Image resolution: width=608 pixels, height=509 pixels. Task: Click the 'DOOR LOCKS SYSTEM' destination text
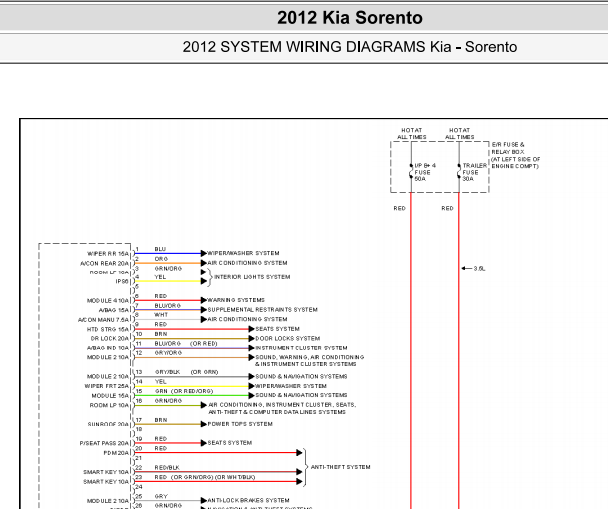pyautogui.click(x=288, y=338)
